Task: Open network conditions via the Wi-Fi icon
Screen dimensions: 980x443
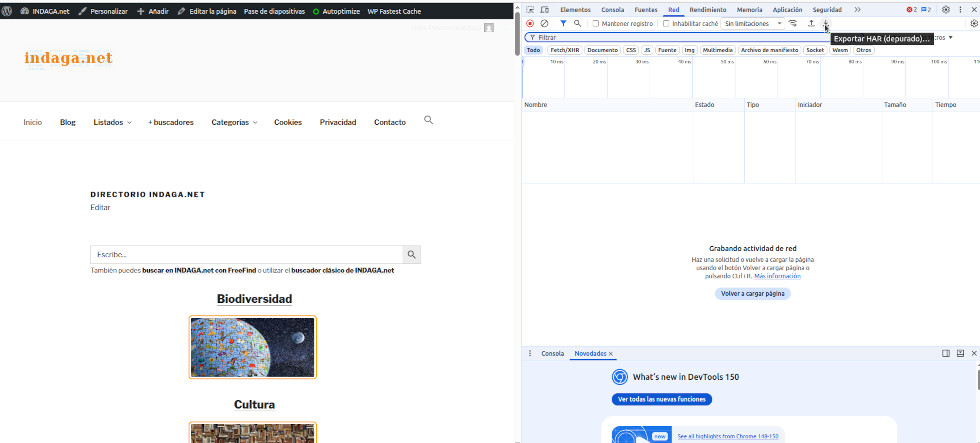Action: [x=793, y=23]
